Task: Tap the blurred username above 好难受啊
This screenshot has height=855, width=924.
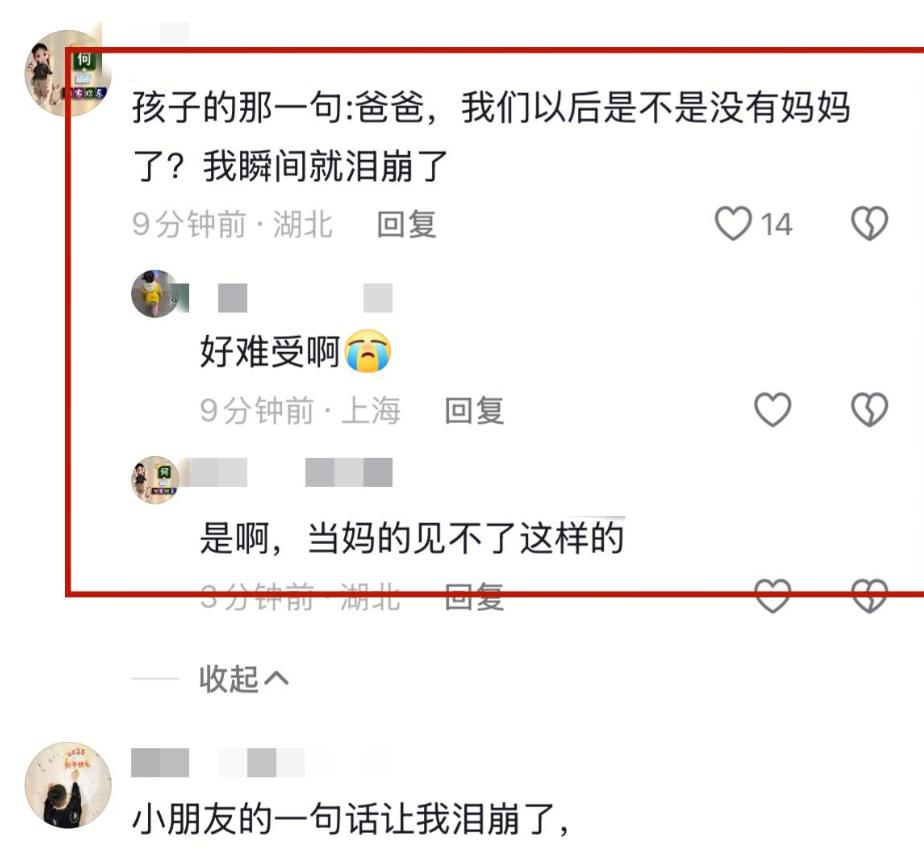Action: click(x=305, y=298)
